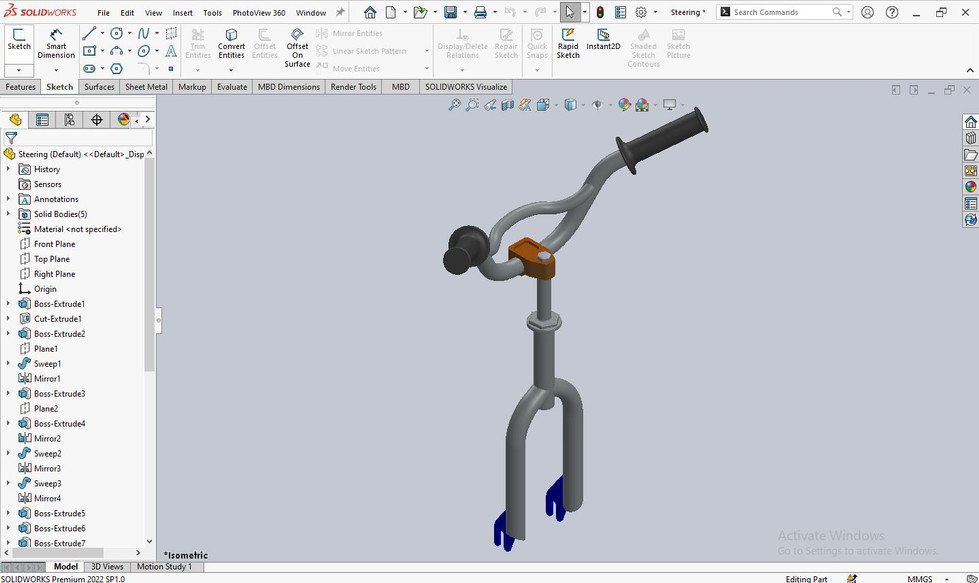Click the Section View icon

pyautogui.click(x=508, y=105)
